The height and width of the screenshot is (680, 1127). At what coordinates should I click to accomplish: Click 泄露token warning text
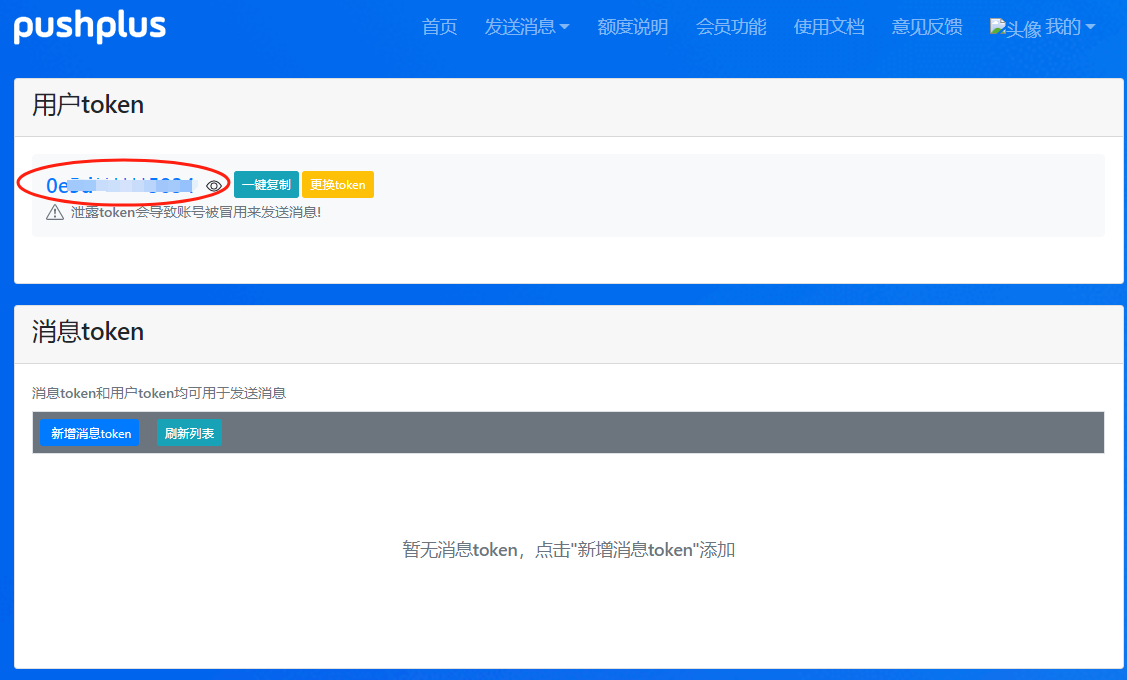click(x=196, y=213)
